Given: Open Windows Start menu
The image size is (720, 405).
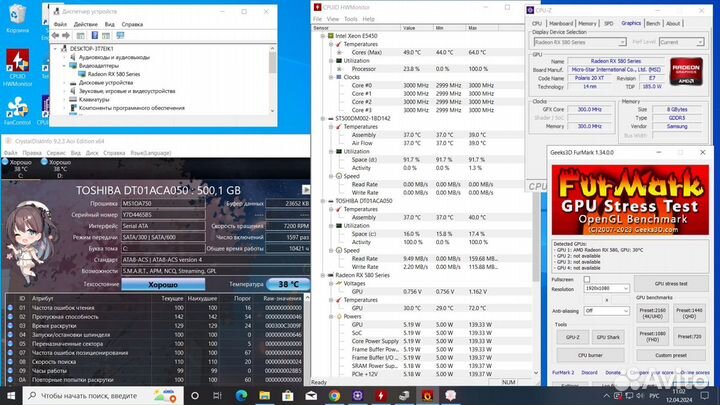Looking at the screenshot, I should (11, 395).
